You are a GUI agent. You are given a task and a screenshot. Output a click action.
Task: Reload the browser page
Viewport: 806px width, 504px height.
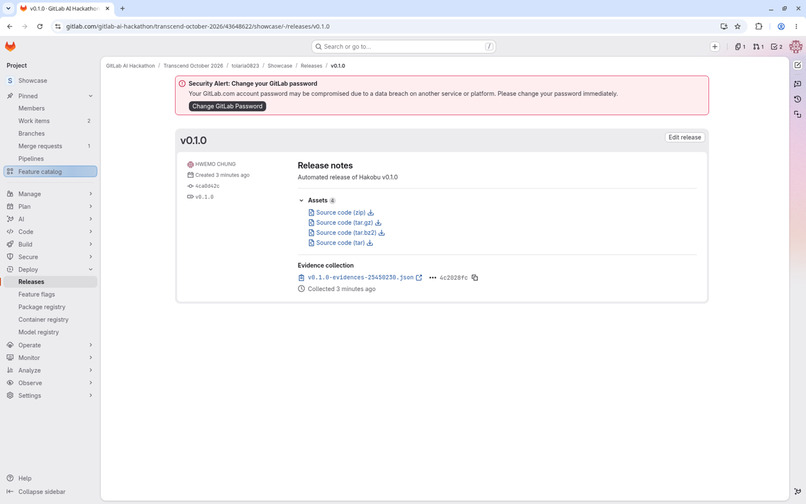pyautogui.click(x=40, y=26)
